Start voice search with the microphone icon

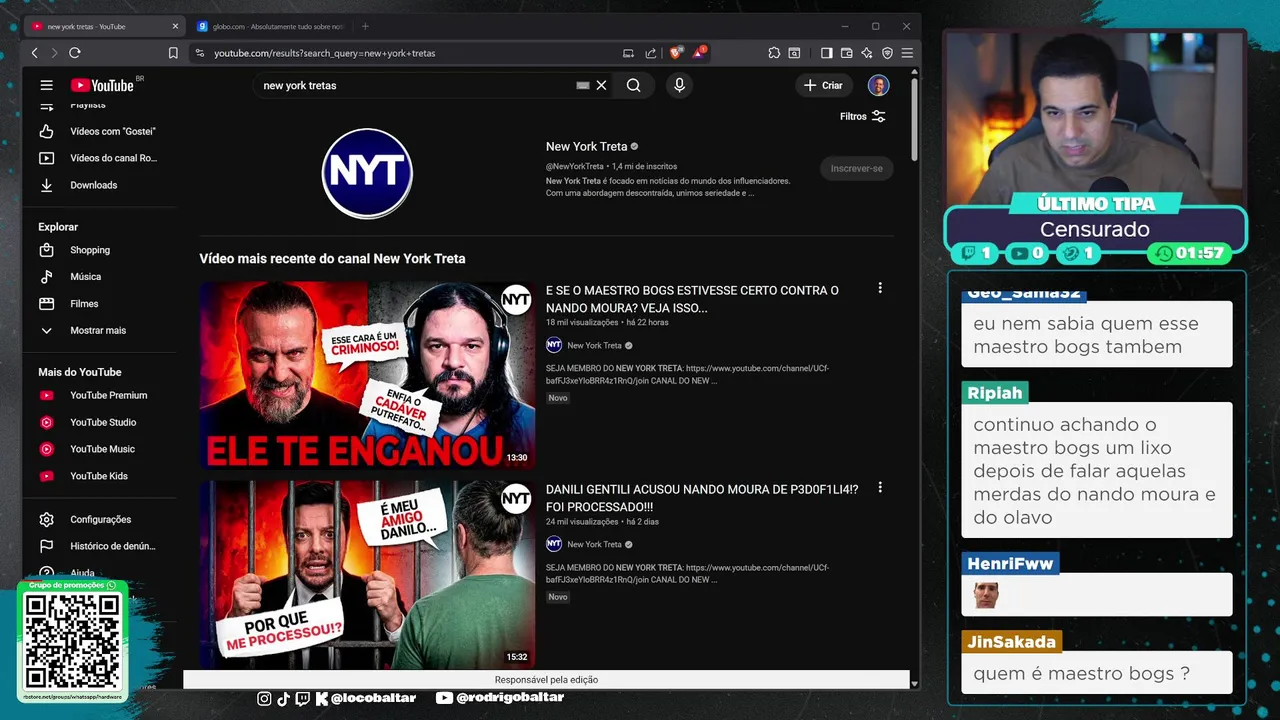coord(679,85)
